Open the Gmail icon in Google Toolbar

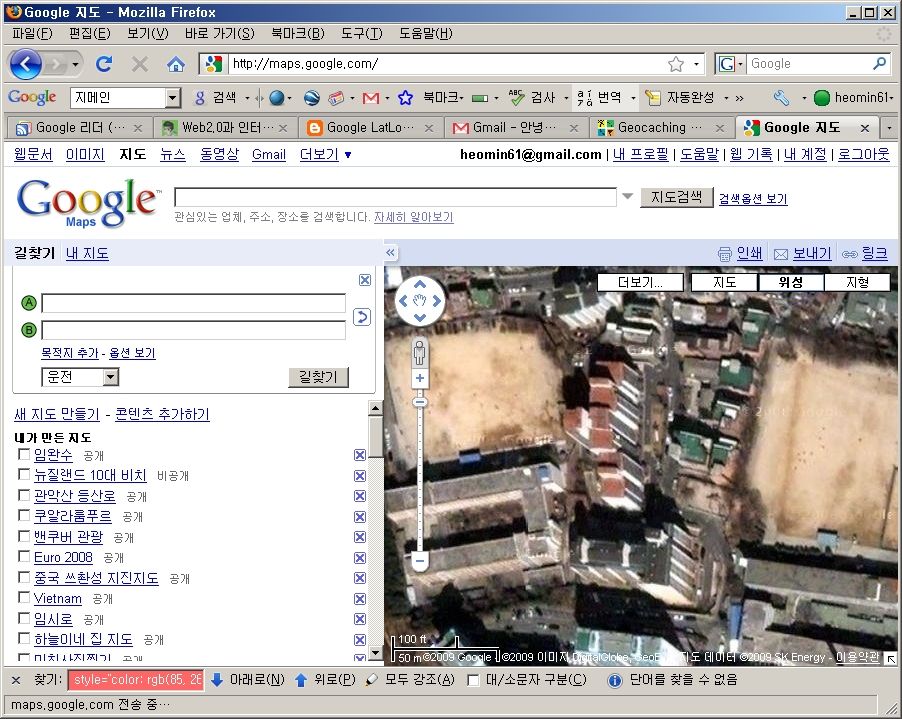[370, 98]
